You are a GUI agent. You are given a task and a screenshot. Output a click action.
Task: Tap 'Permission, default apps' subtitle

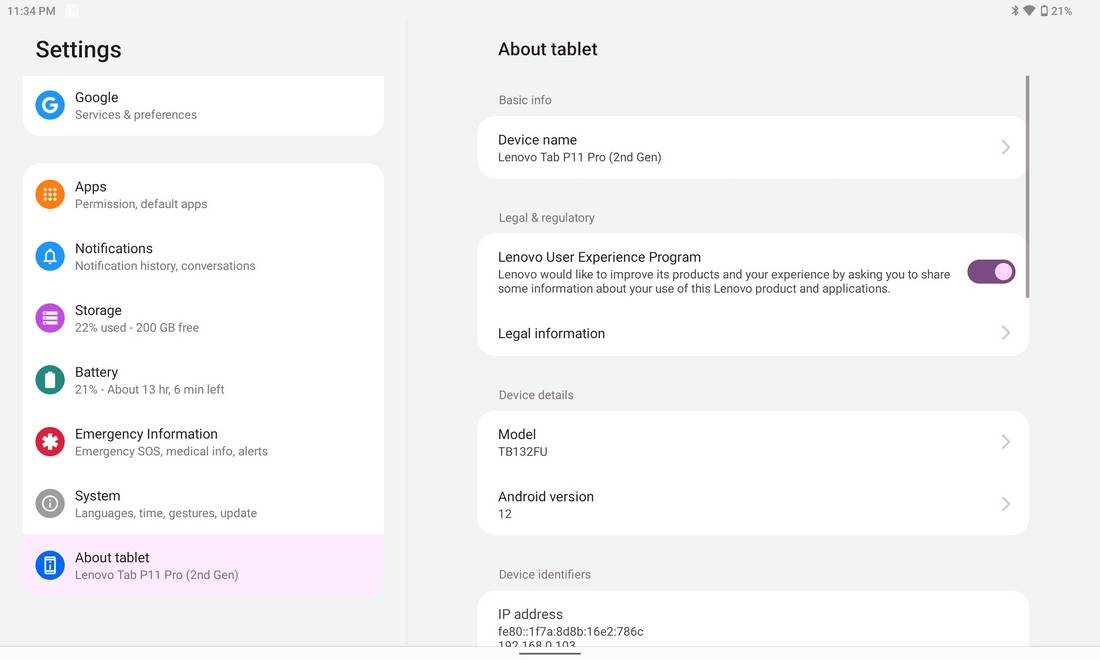(x=141, y=204)
